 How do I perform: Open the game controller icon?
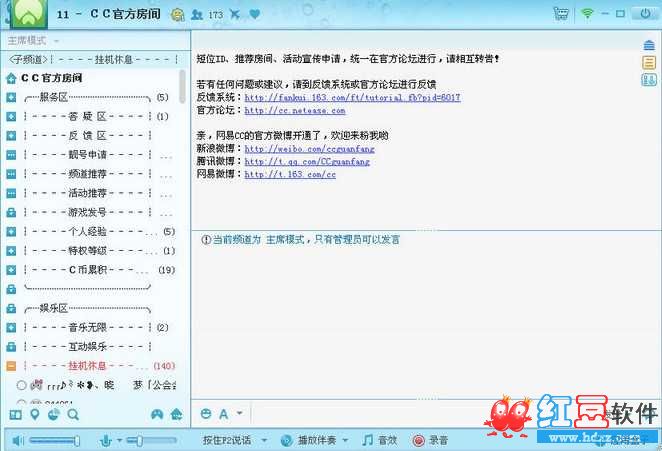click(x=157, y=414)
